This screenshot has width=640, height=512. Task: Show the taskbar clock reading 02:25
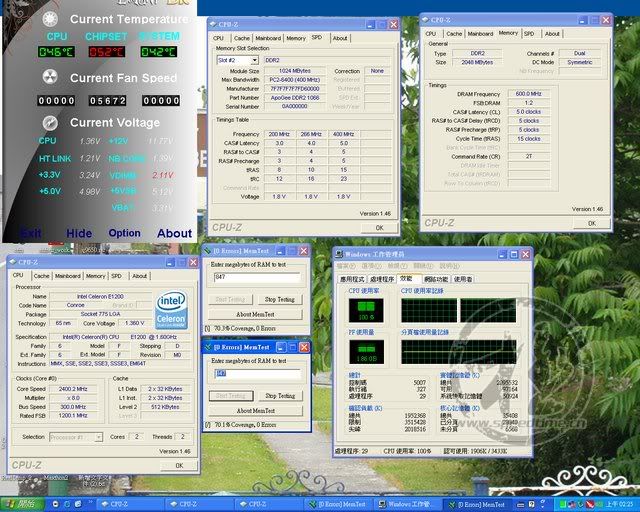(x=619, y=505)
